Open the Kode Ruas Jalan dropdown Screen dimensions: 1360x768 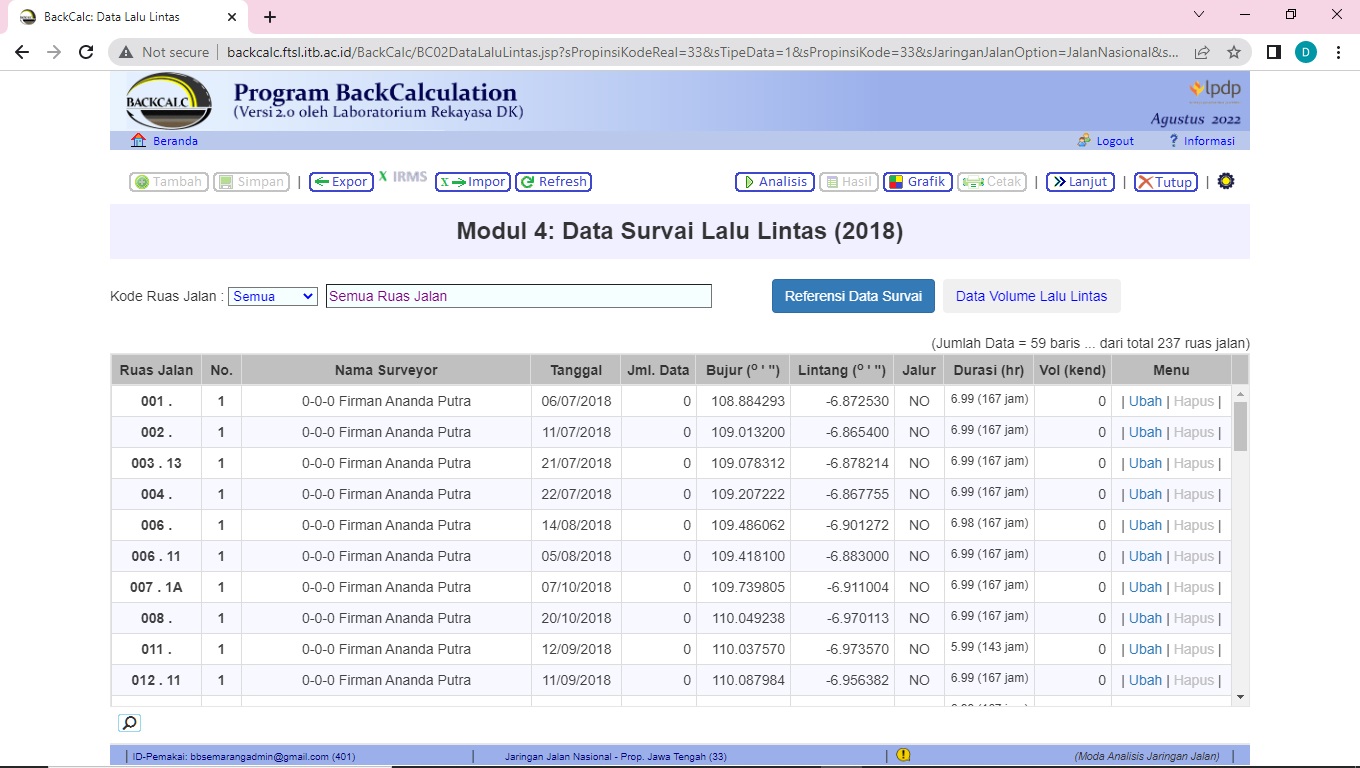coord(273,296)
